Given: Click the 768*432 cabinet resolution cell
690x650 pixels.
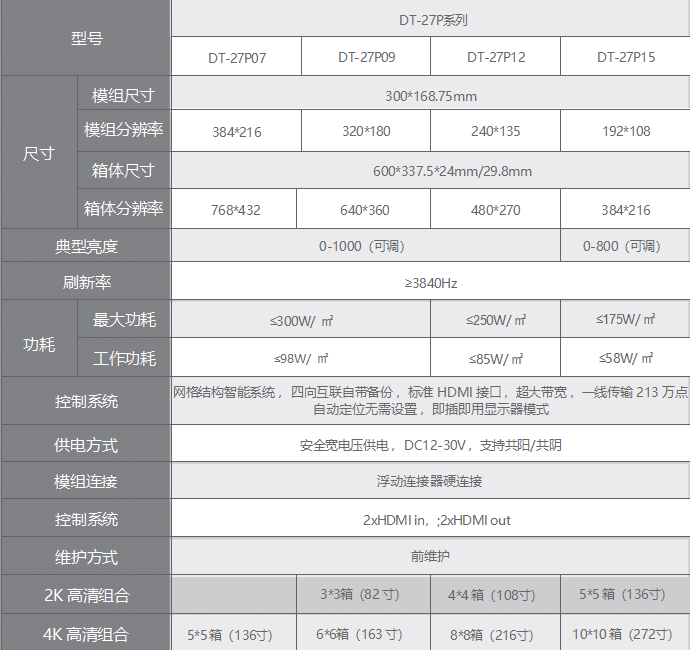Looking at the screenshot, I should [x=236, y=210].
